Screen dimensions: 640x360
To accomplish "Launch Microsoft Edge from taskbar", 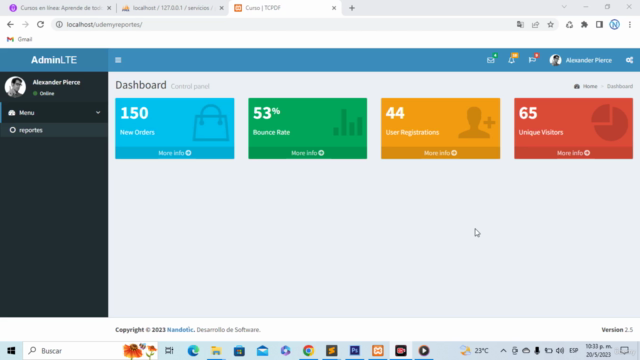I will [x=193, y=351].
